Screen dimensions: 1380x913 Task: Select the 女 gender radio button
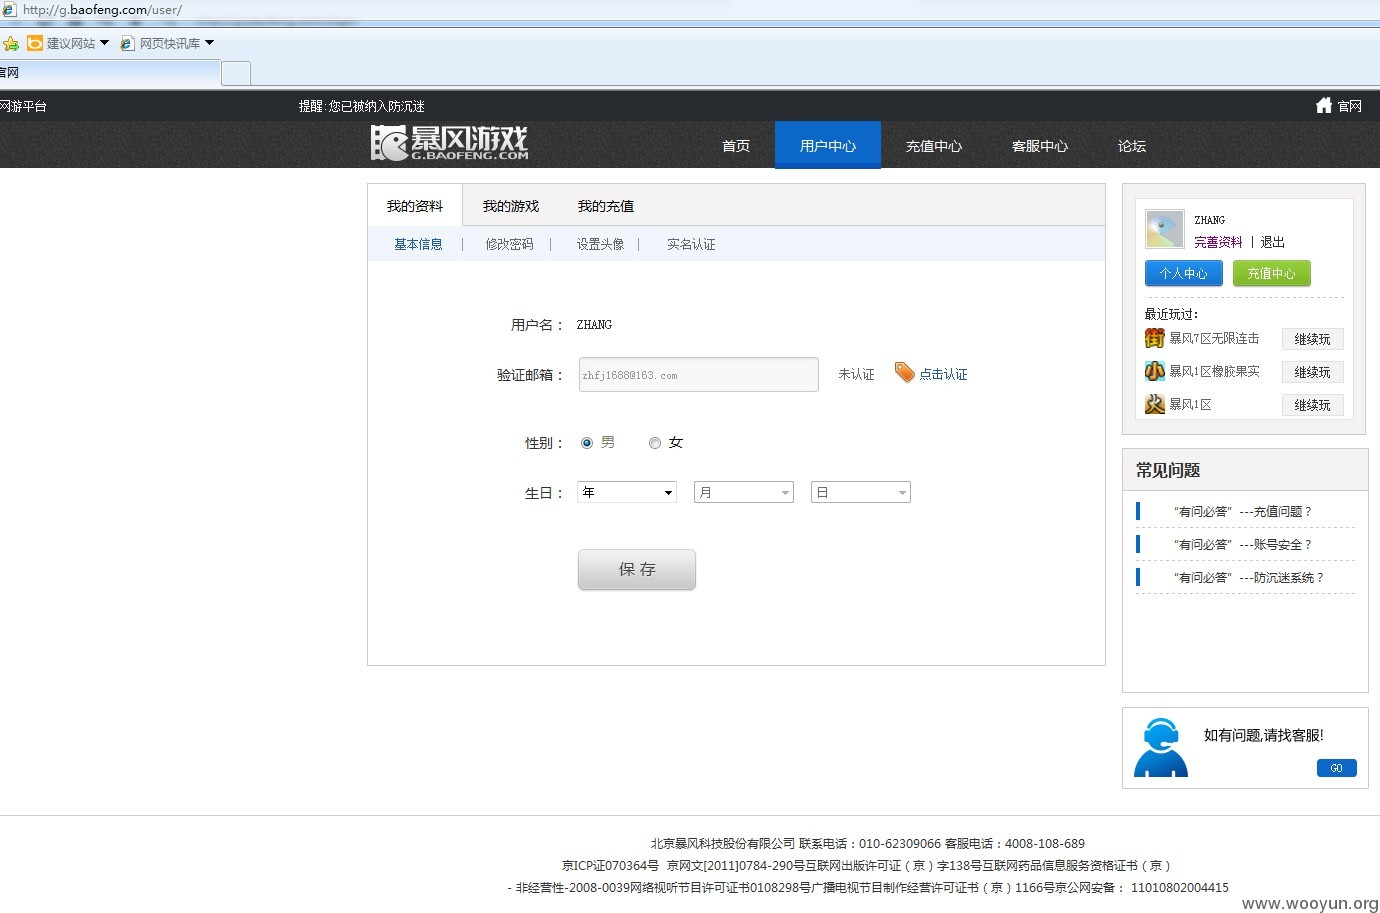pos(655,443)
